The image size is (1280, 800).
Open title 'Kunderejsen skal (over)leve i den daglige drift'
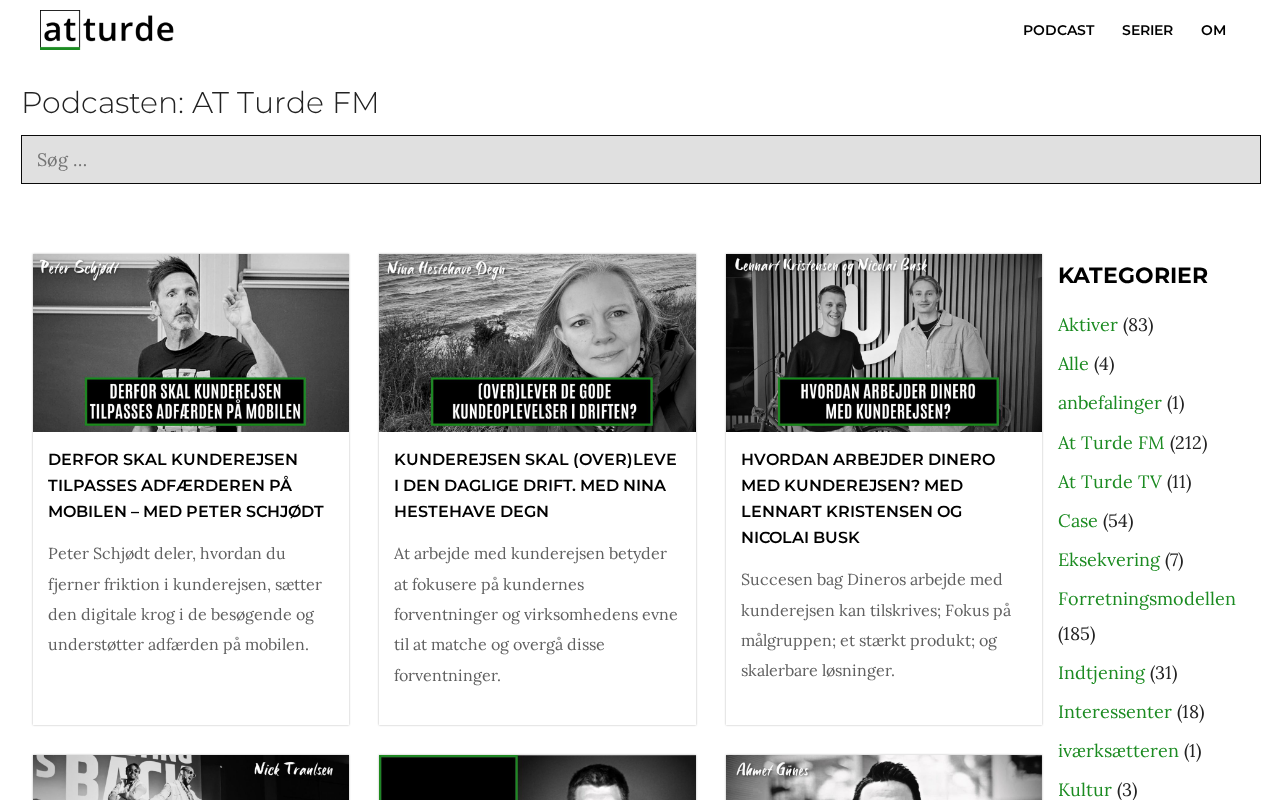(535, 486)
